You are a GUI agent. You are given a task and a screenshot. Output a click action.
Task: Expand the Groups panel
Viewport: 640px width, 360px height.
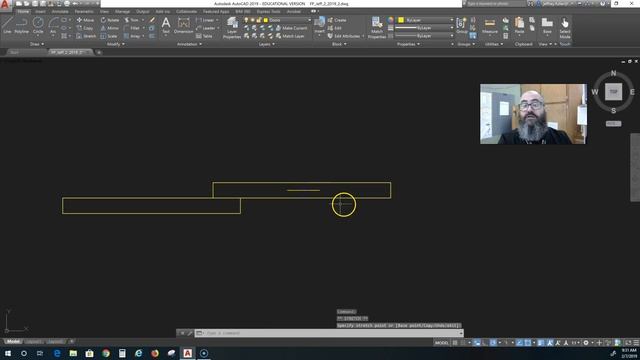pyautogui.click(x=466, y=44)
